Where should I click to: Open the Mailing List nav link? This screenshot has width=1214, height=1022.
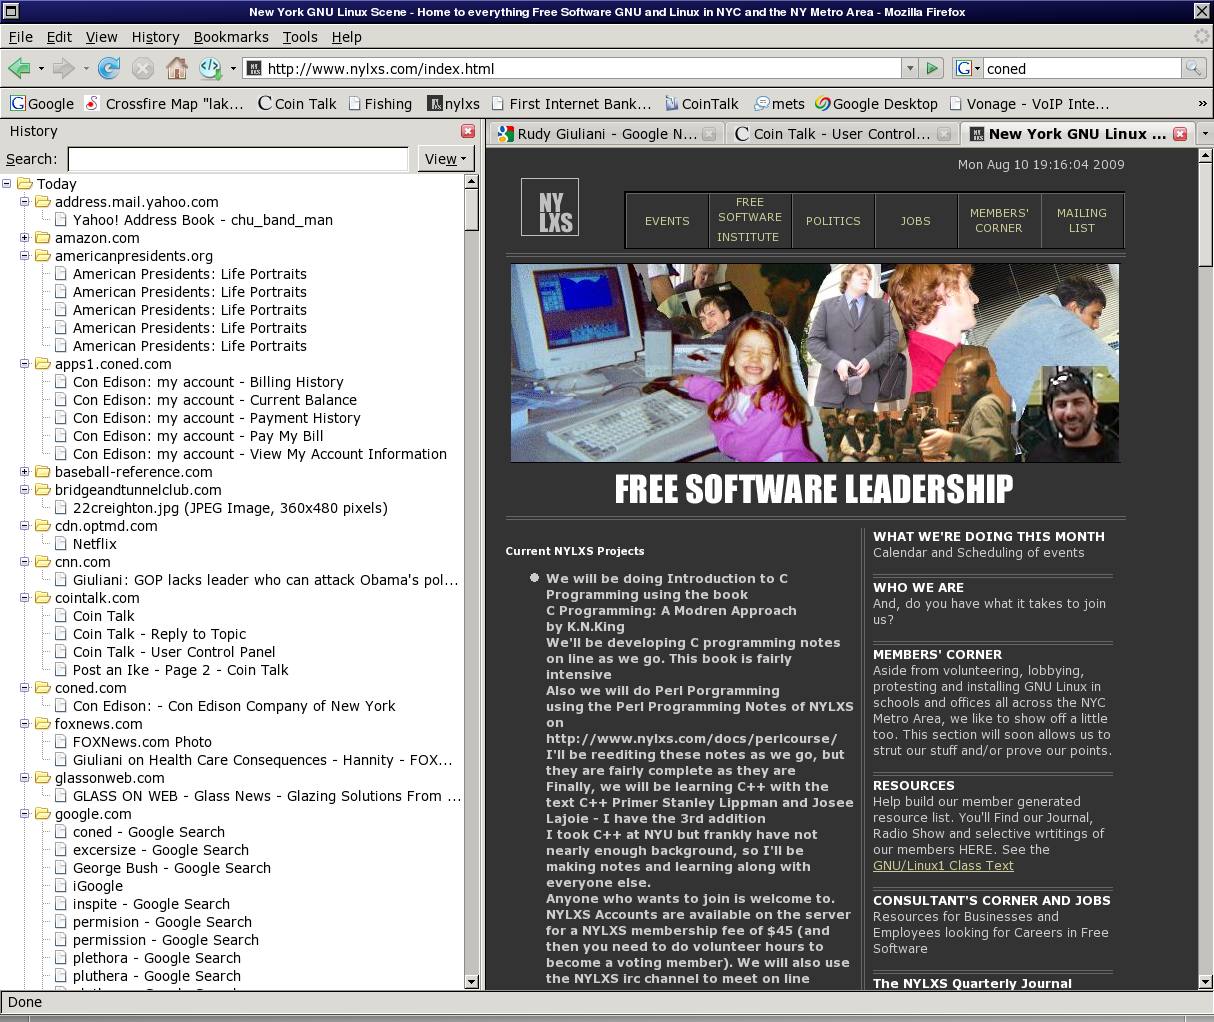coord(1082,220)
